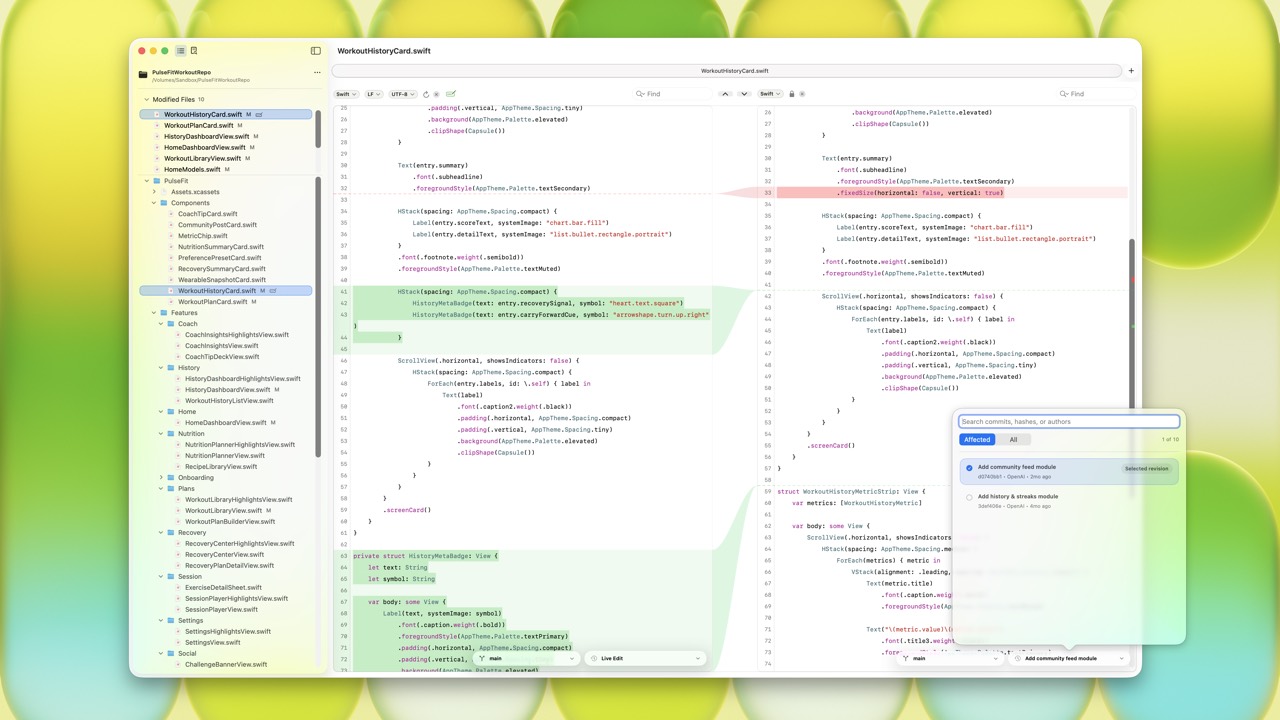Click the lock icon in right pane toolbar
Screen dimensions: 1280x720
(x=792, y=94)
